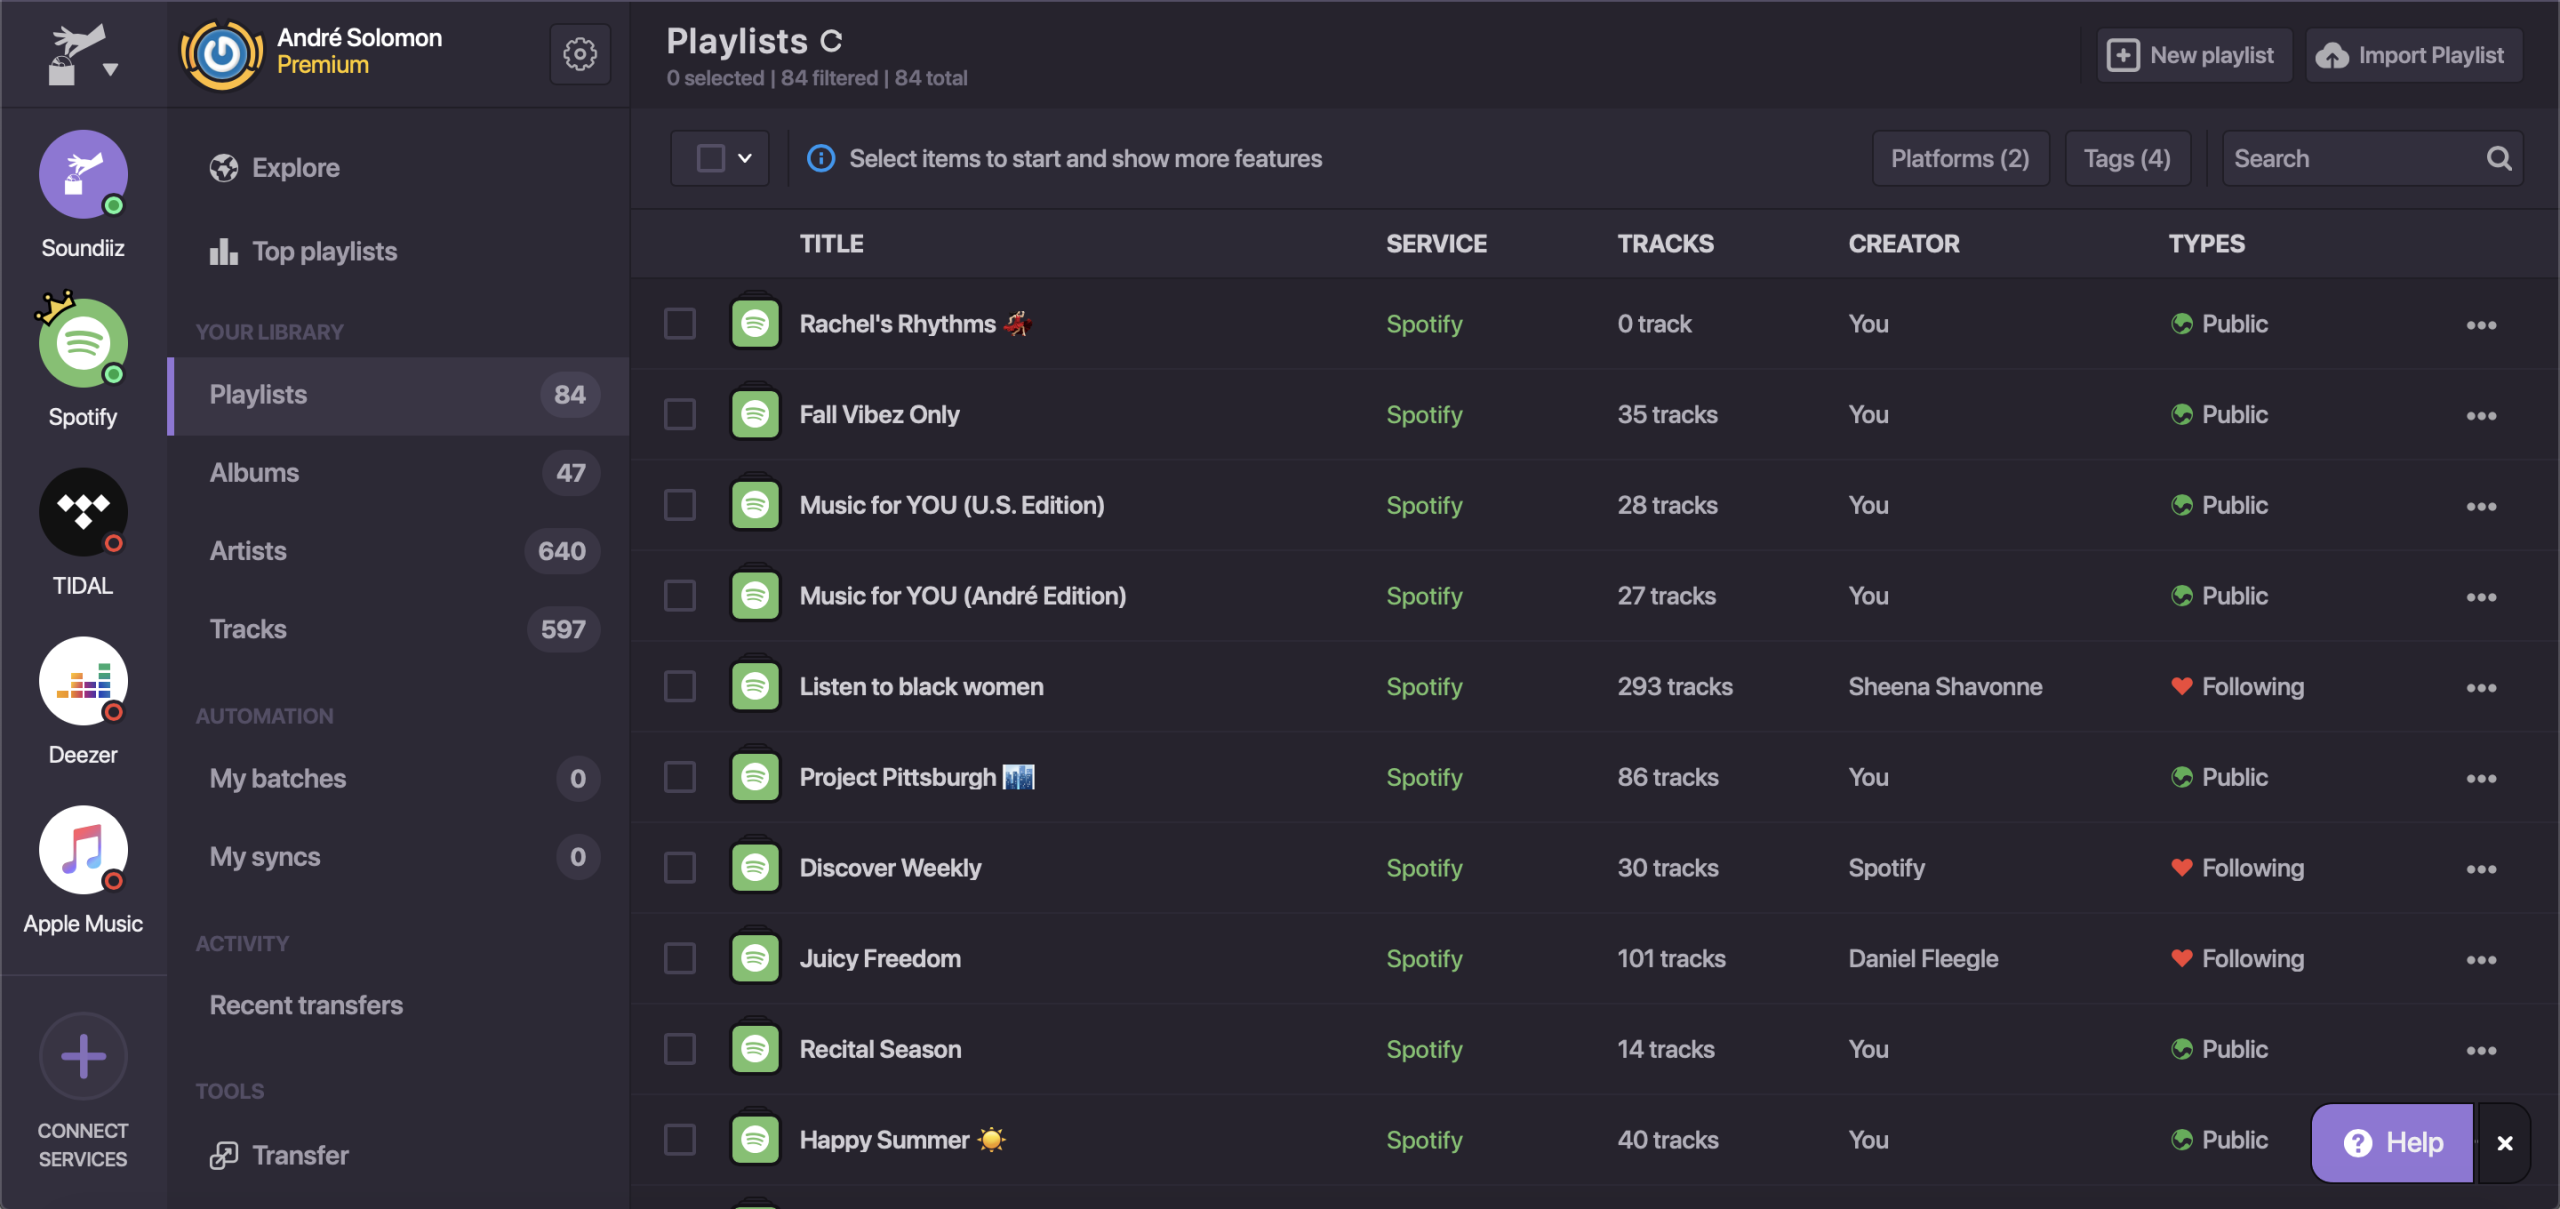The image size is (2560, 1209).
Task: Open Recent transfers link
Action: point(306,1004)
